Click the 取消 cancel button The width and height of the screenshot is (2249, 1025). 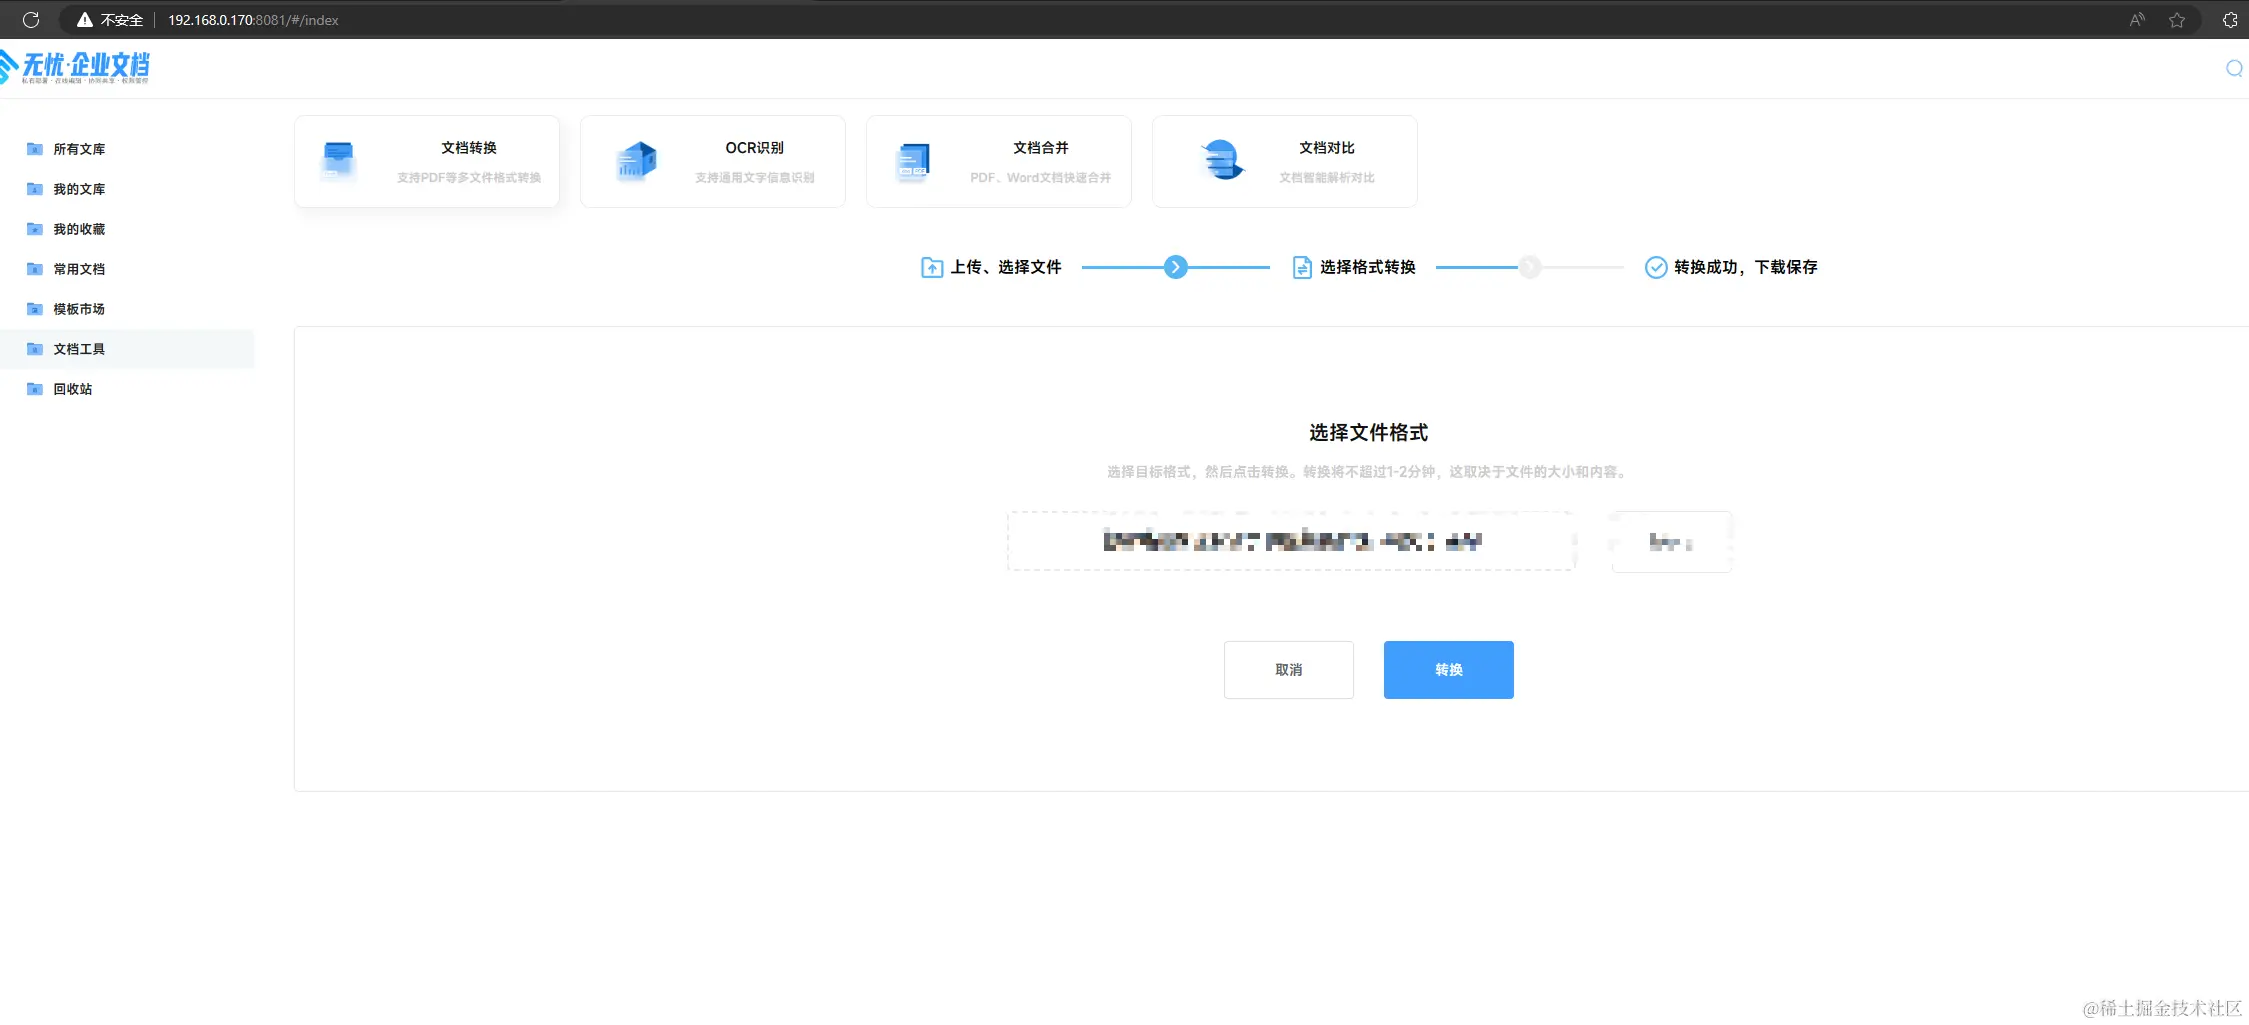(1288, 669)
